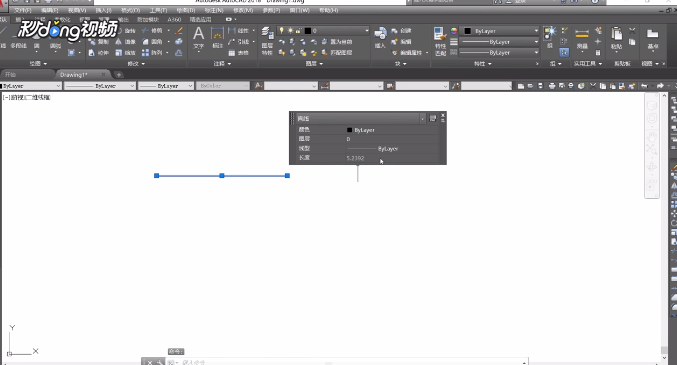Toggle layer freeze sun icon
This screenshot has height=365, width=677.
pos(290,31)
